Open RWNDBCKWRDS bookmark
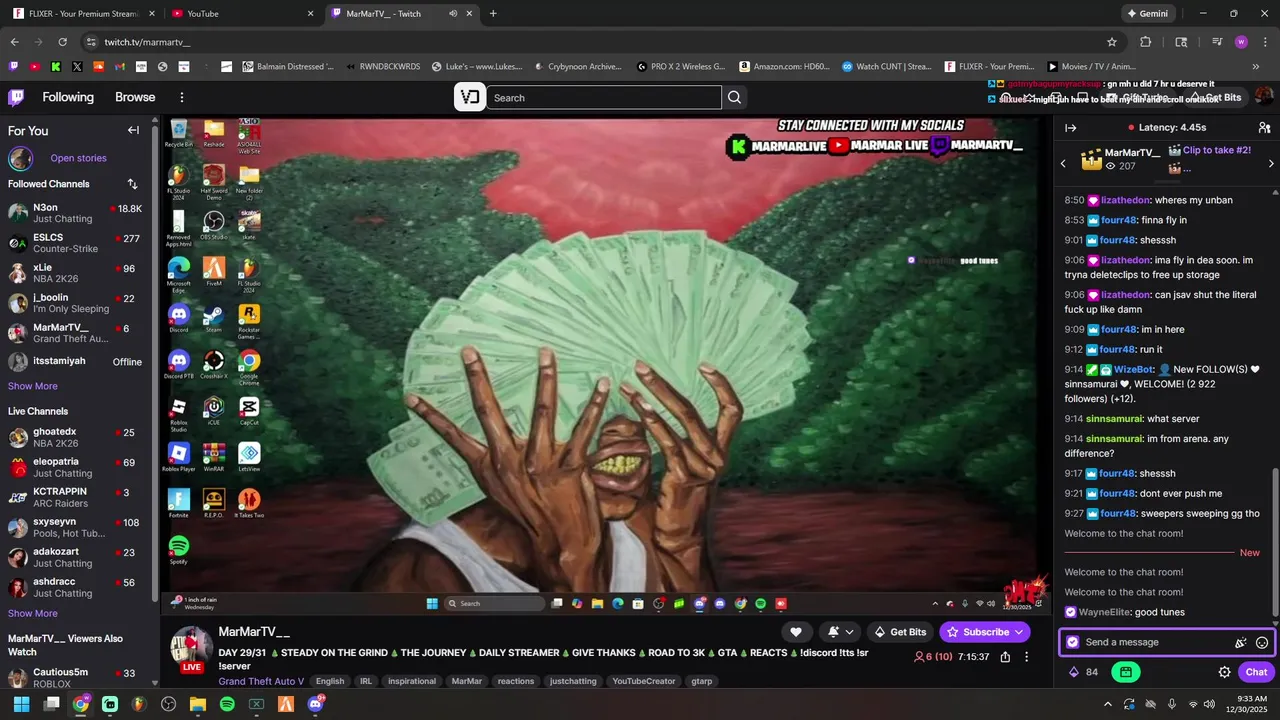The height and width of the screenshot is (720, 1280). coord(383,67)
